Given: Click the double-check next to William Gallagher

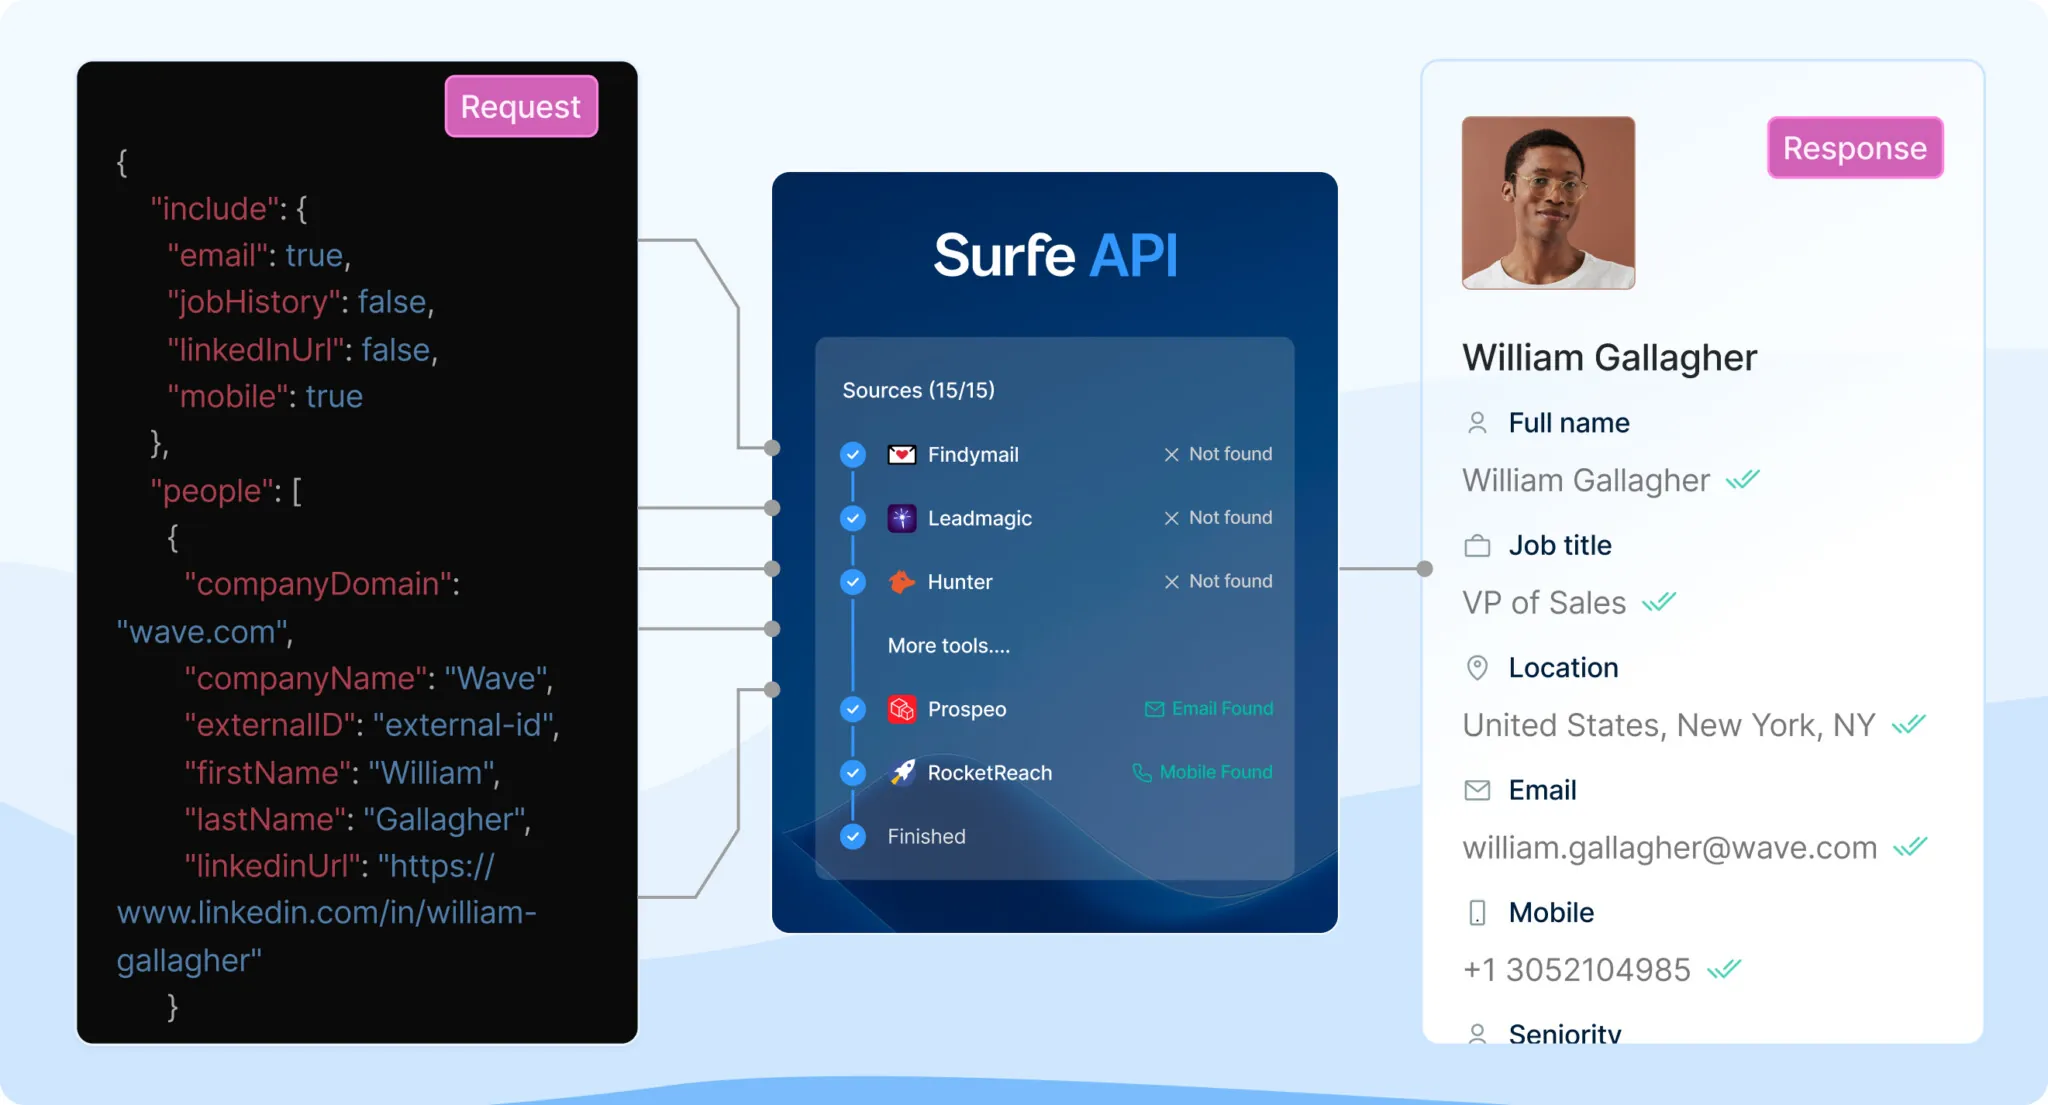Looking at the screenshot, I should click(x=1743, y=480).
